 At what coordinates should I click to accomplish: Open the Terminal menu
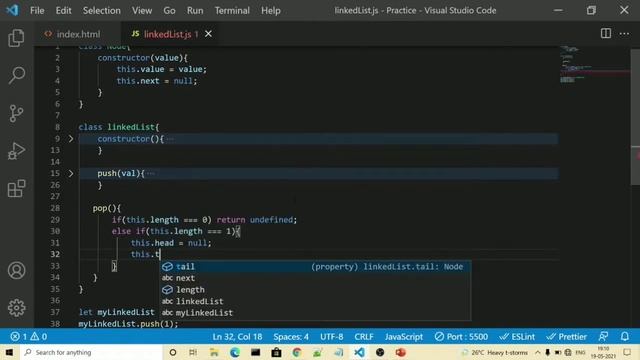coord(232,11)
